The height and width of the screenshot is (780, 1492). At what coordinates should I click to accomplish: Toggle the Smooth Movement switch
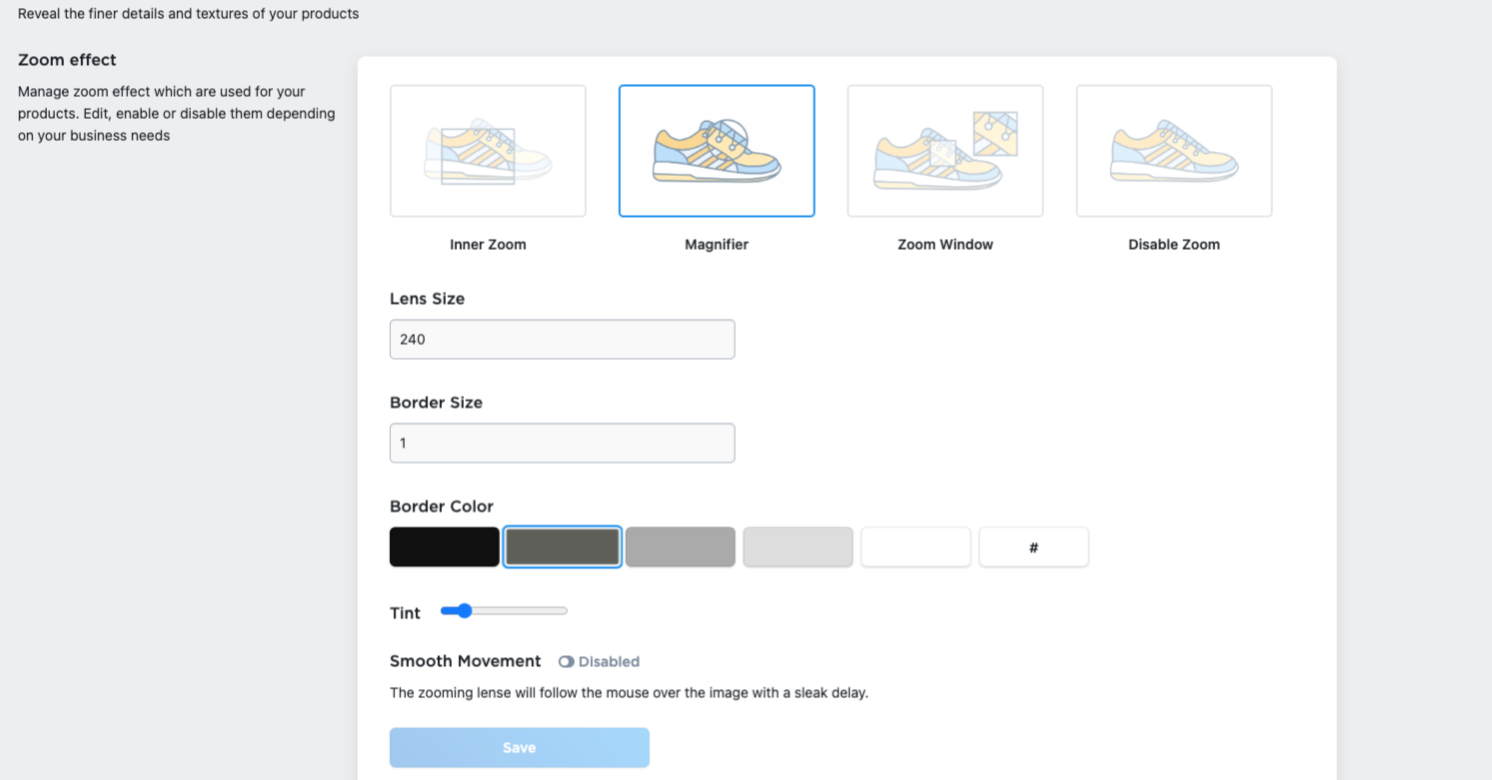(566, 662)
